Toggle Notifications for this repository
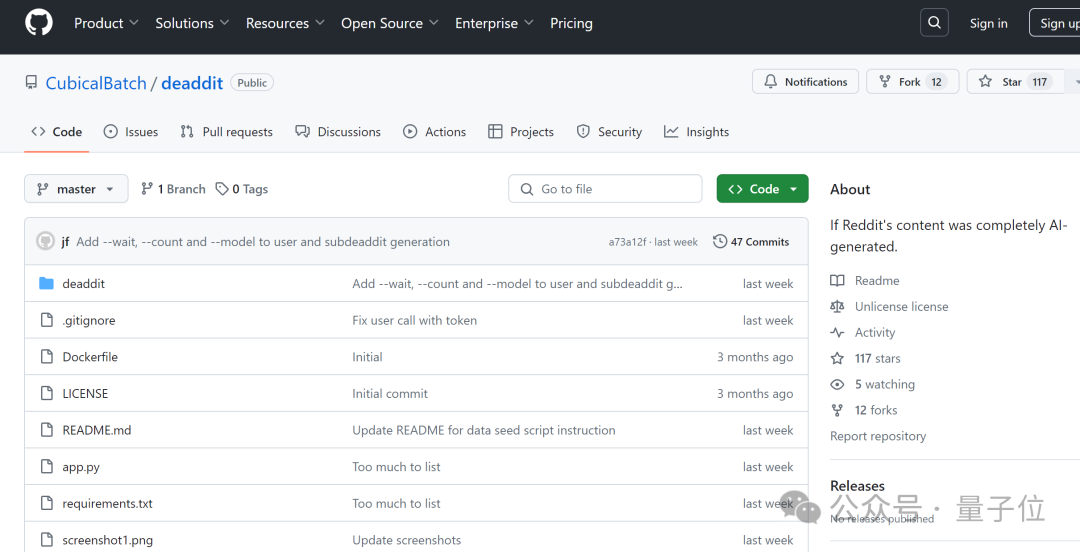This screenshot has height=552, width=1080. (x=806, y=82)
